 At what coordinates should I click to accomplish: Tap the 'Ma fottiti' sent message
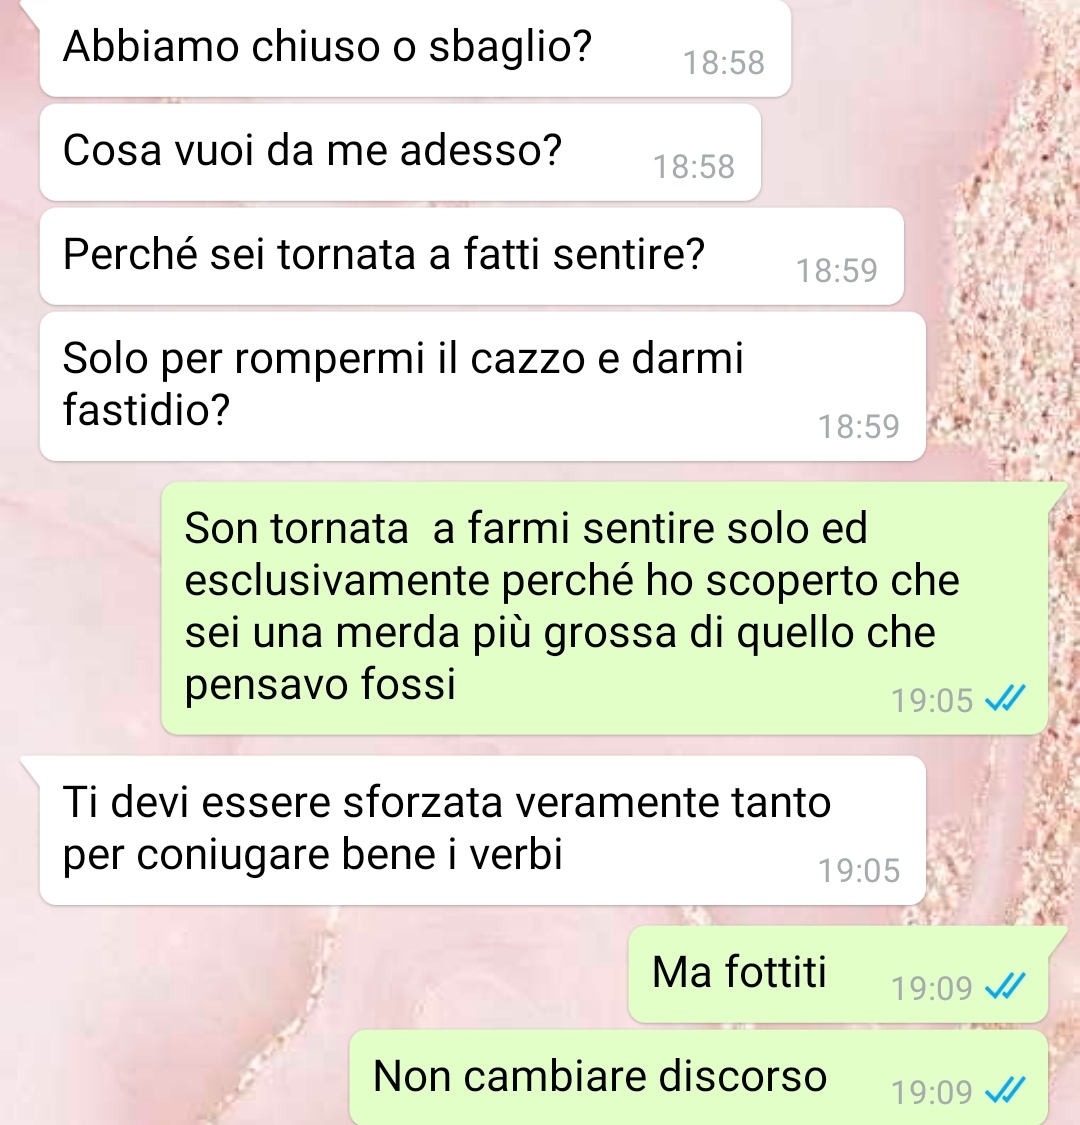pyautogui.click(x=837, y=974)
